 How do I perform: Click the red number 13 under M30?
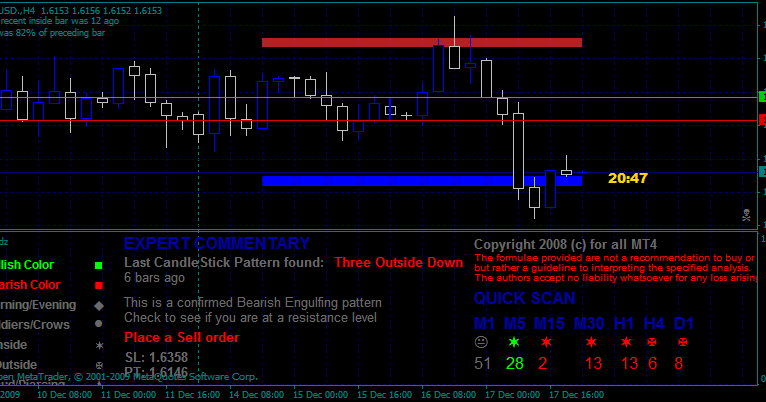594,363
